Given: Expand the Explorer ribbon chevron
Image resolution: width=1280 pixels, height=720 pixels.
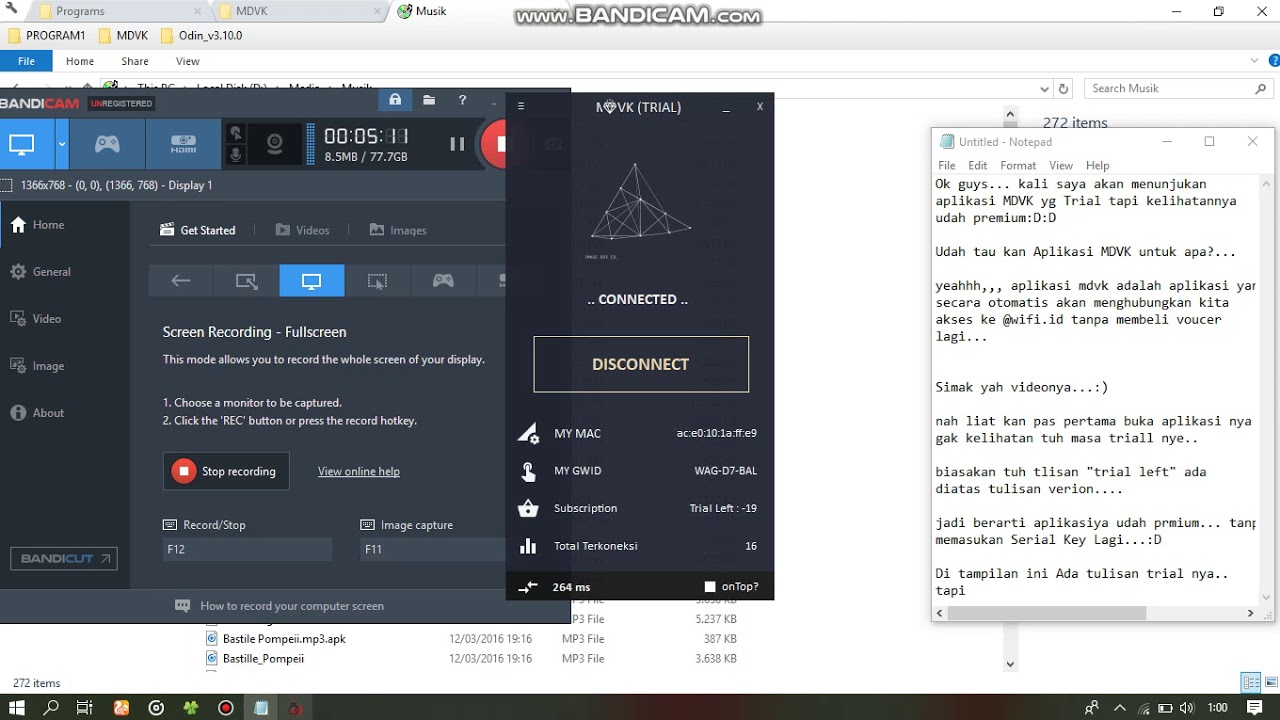Looking at the screenshot, I should 1256,61.
